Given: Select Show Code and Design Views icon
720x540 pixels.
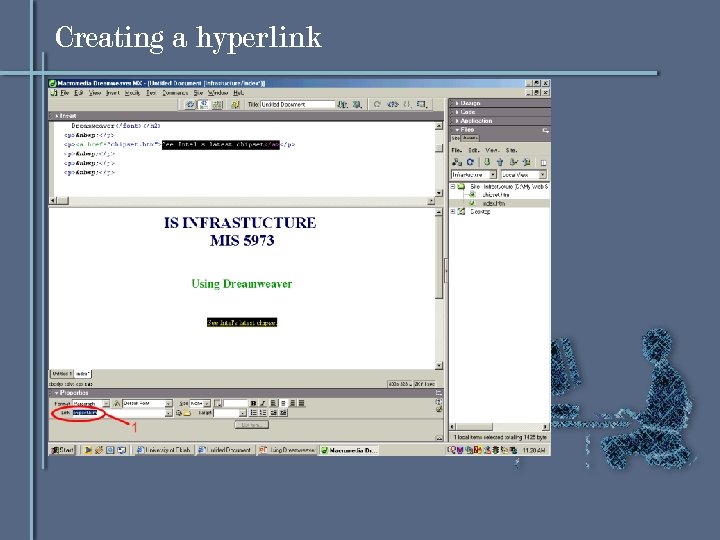Looking at the screenshot, I should click(203, 105).
